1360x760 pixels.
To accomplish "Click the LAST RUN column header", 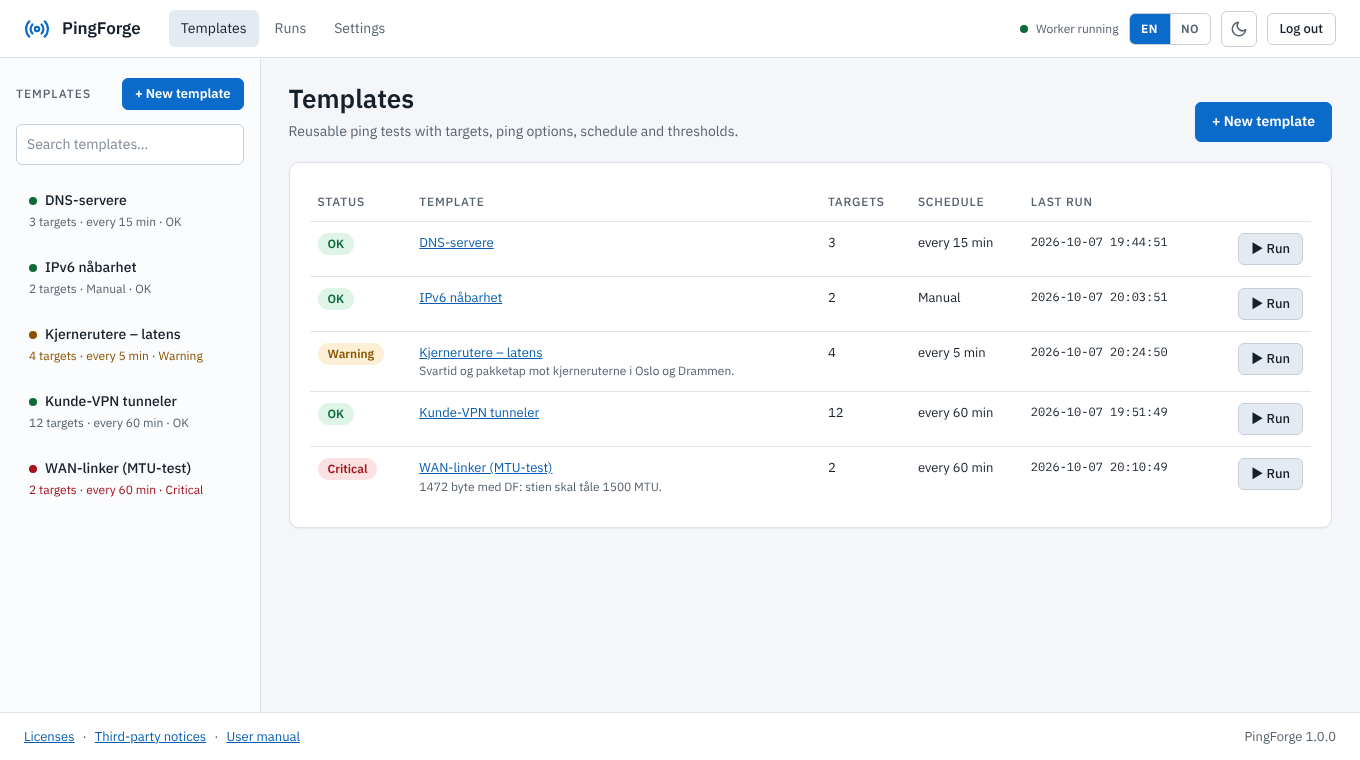I will pyautogui.click(x=1061, y=202).
